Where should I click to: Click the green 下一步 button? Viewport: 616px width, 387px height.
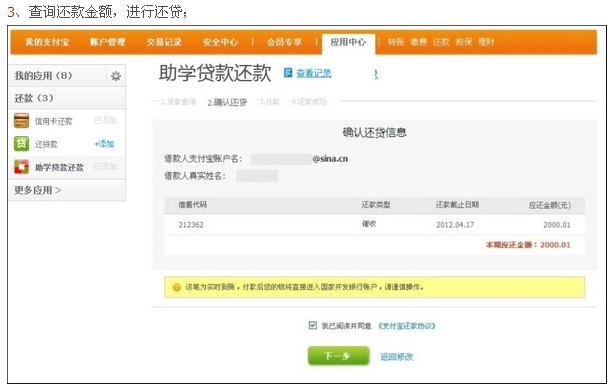point(339,356)
